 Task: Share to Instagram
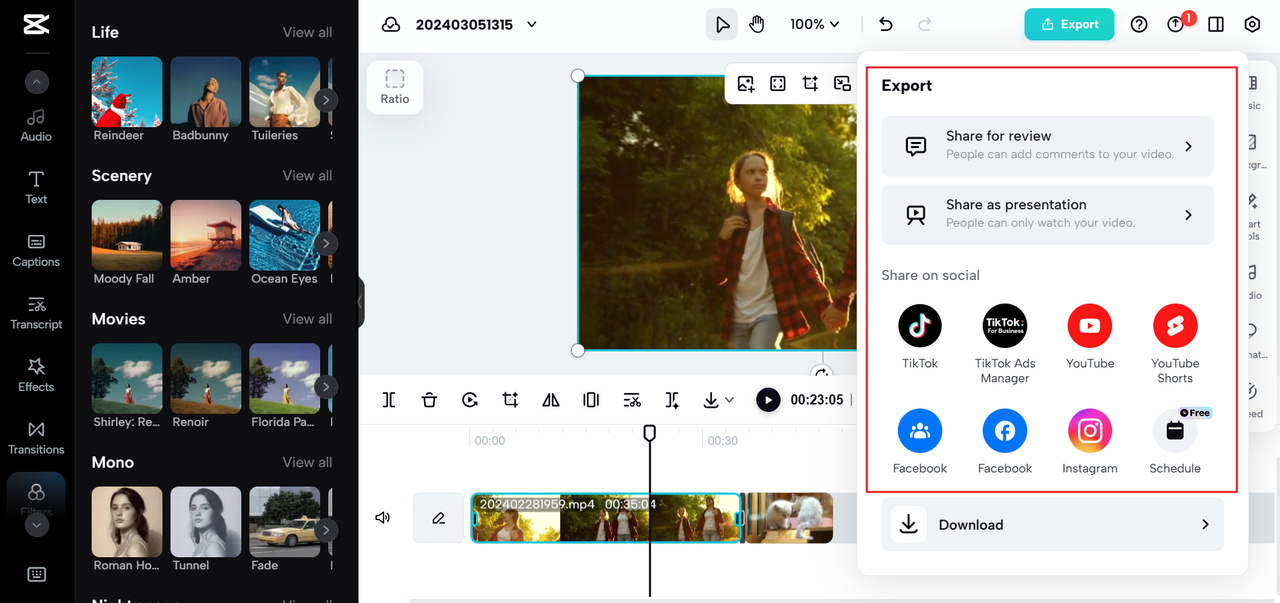1090,431
